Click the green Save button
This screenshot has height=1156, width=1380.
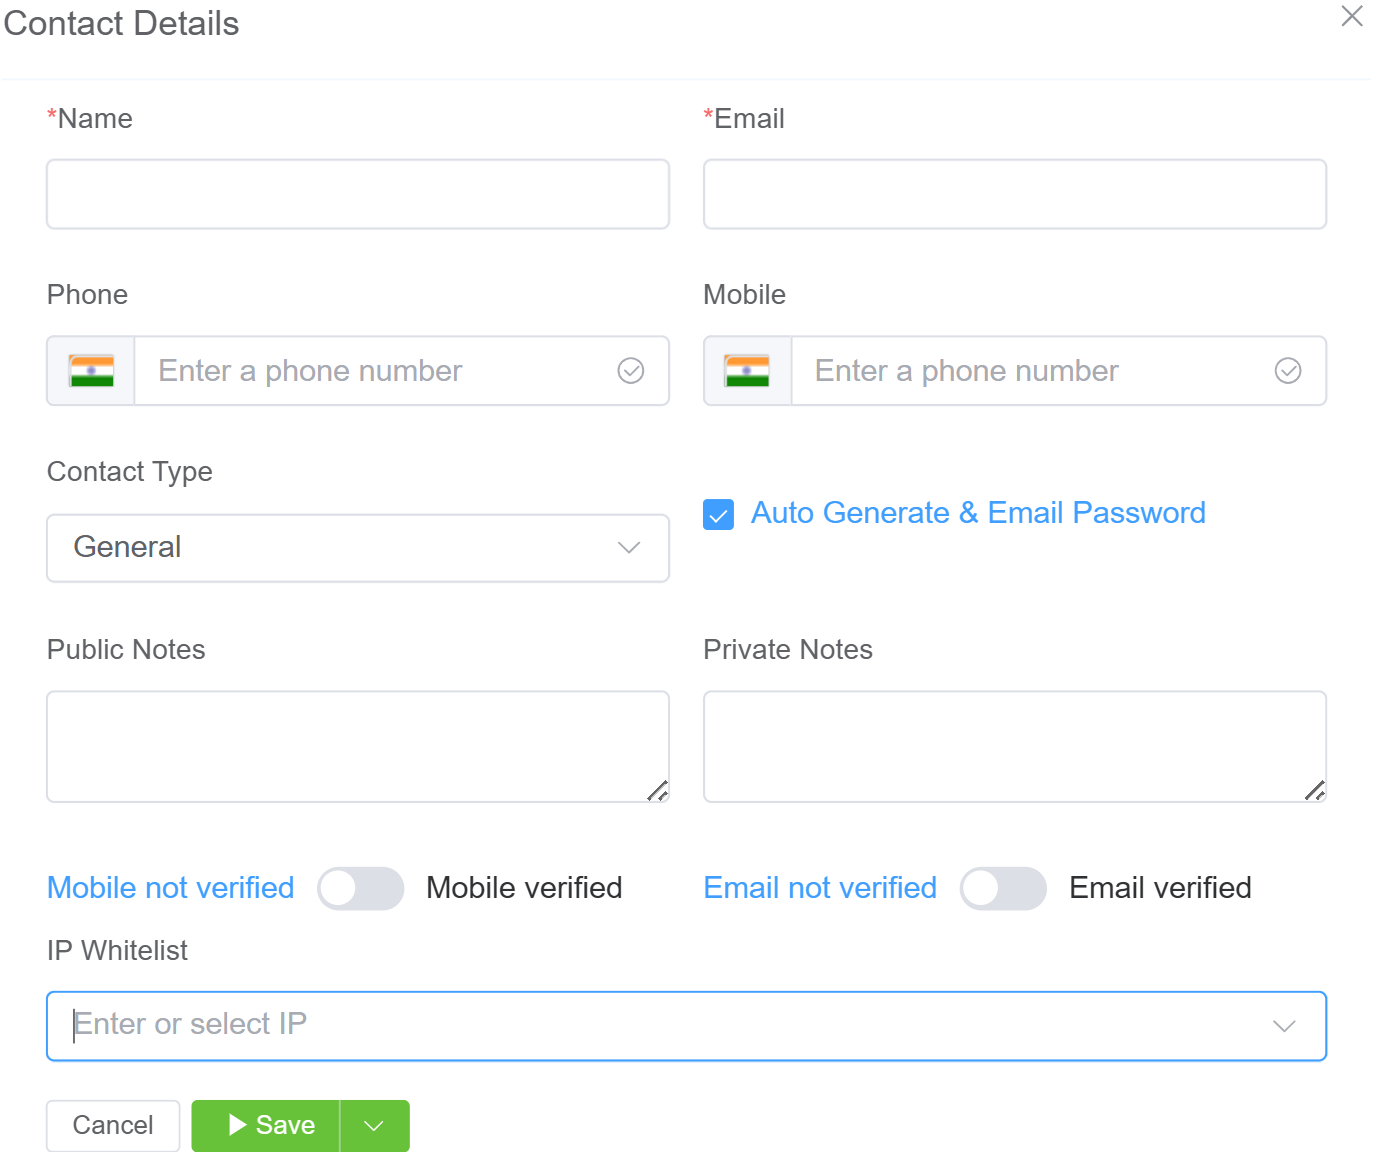pos(266,1126)
